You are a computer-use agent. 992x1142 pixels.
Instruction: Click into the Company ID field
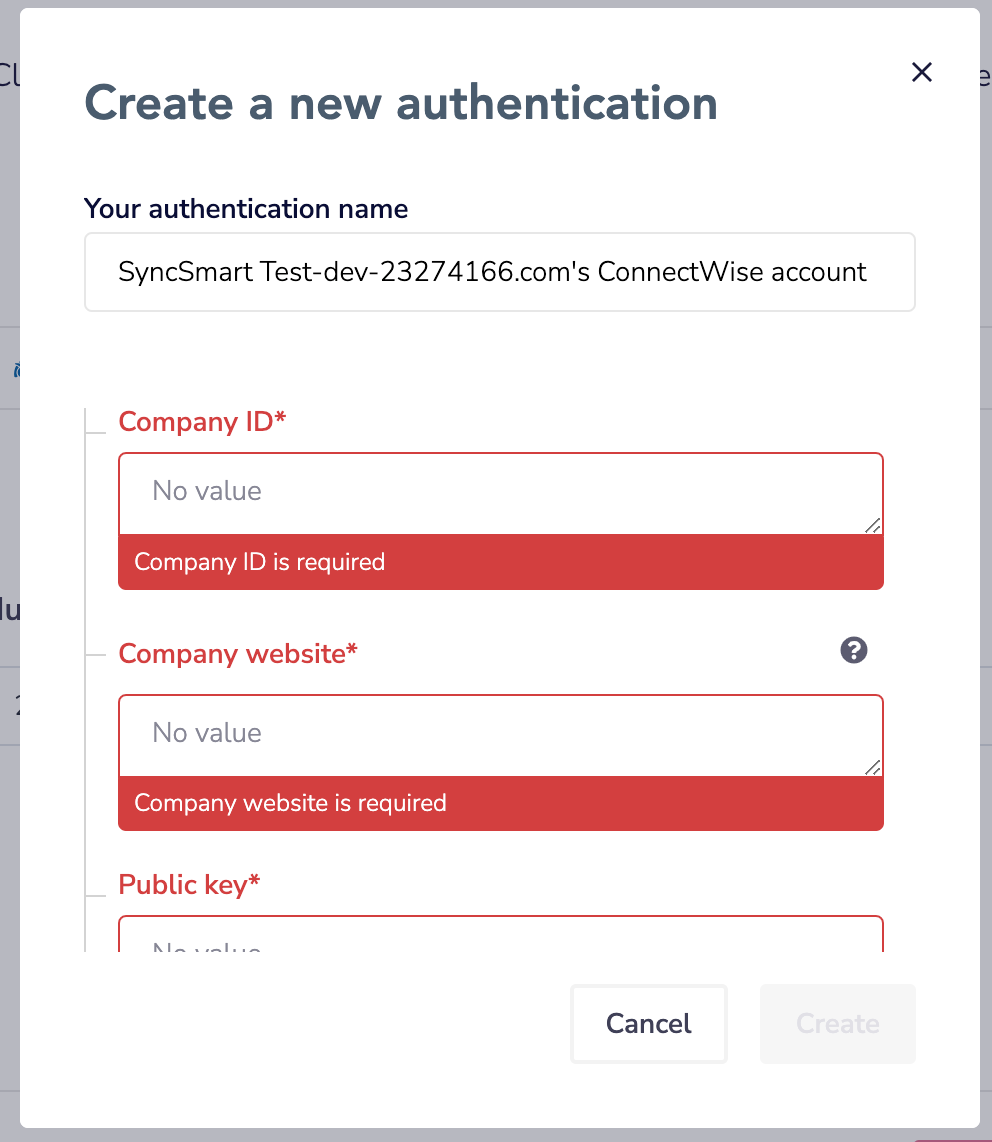[x=500, y=492]
